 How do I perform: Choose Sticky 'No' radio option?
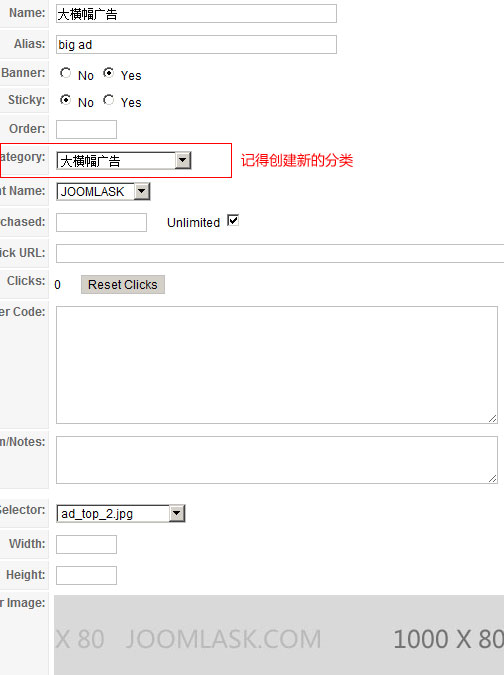(x=65, y=100)
